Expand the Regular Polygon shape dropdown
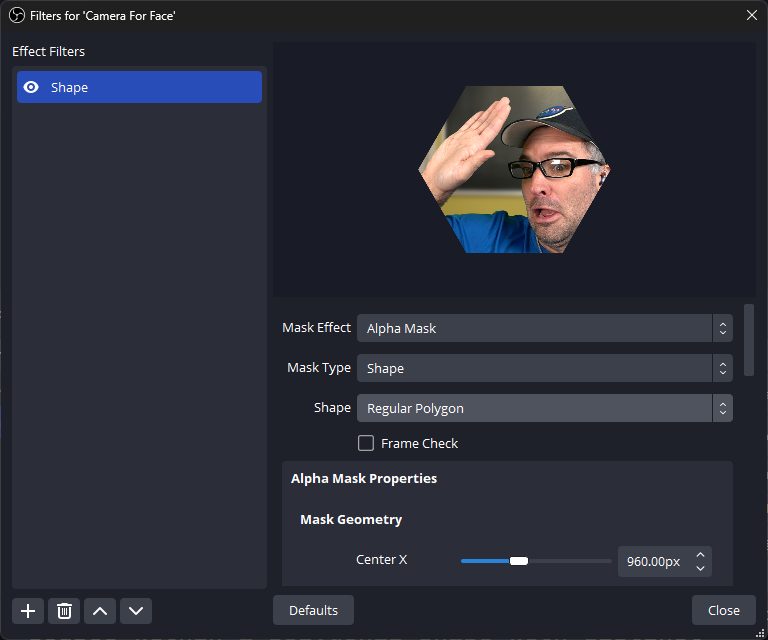This screenshot has width=768, height=640. [544, 408]
